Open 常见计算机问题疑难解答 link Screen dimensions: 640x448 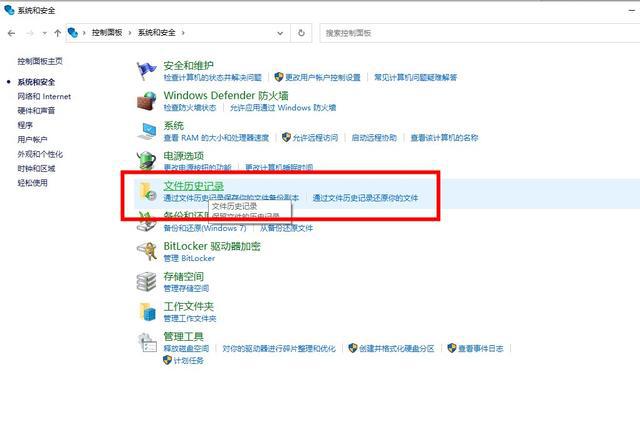point(416,77)
